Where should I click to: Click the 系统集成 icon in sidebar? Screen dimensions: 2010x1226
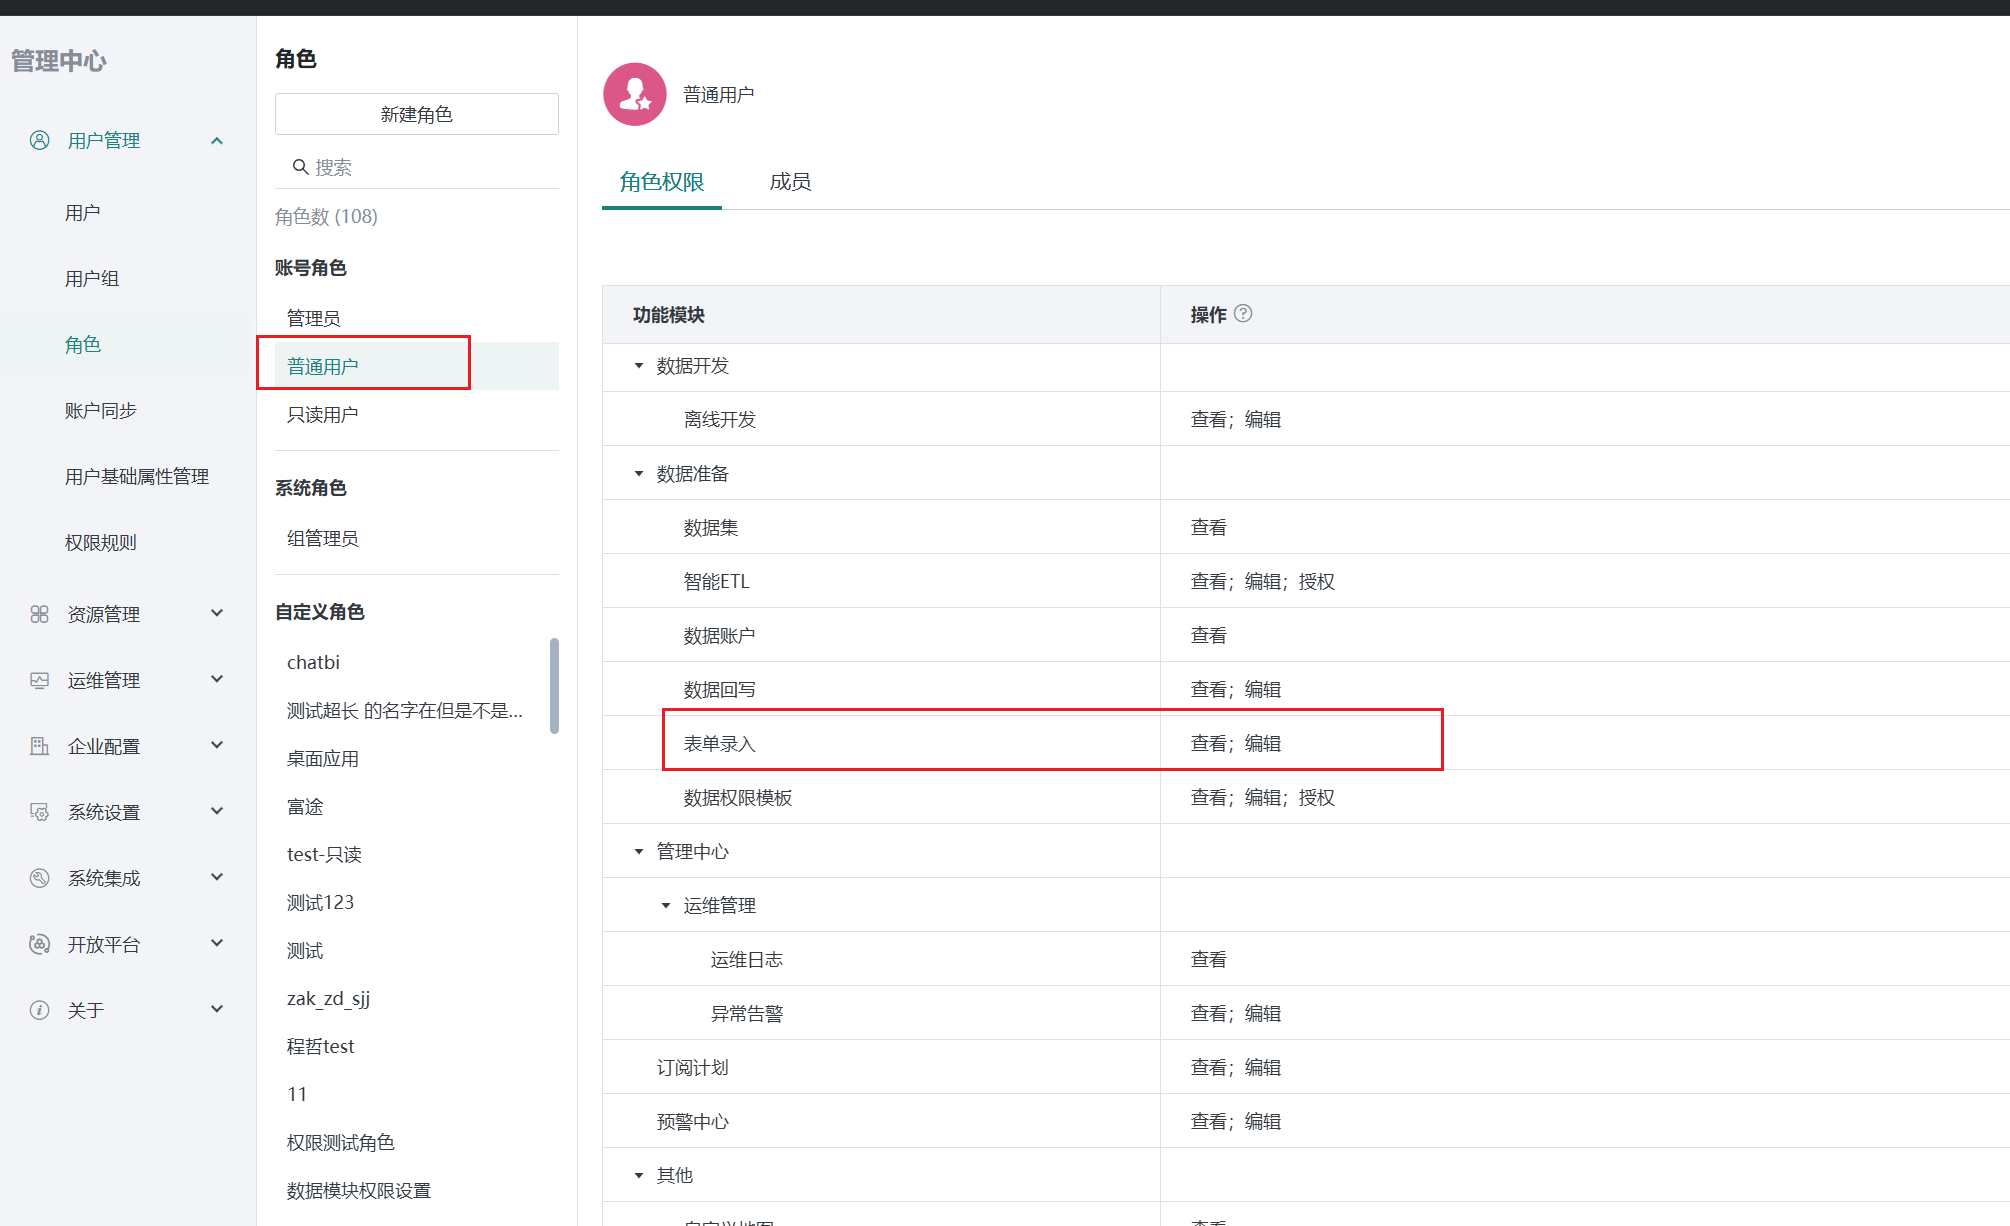(39, 878)
